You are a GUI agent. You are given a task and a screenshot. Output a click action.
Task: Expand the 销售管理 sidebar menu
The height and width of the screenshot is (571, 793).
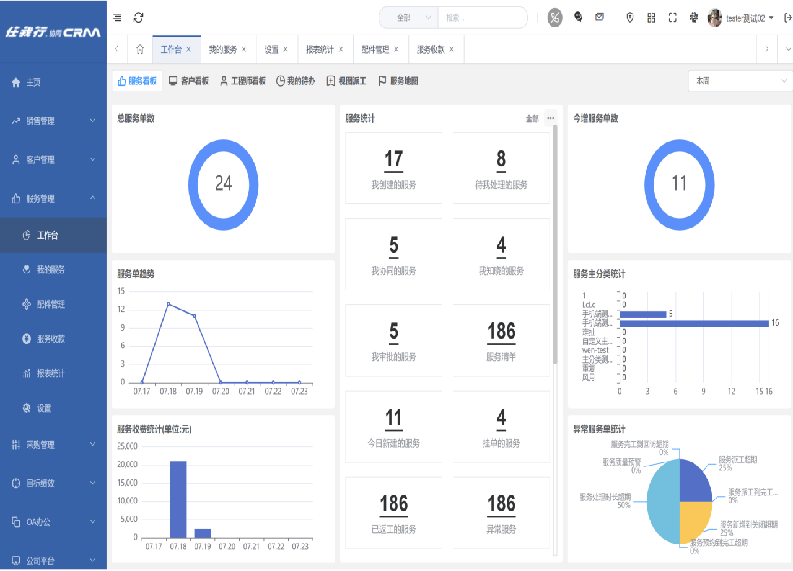(53, 121)
